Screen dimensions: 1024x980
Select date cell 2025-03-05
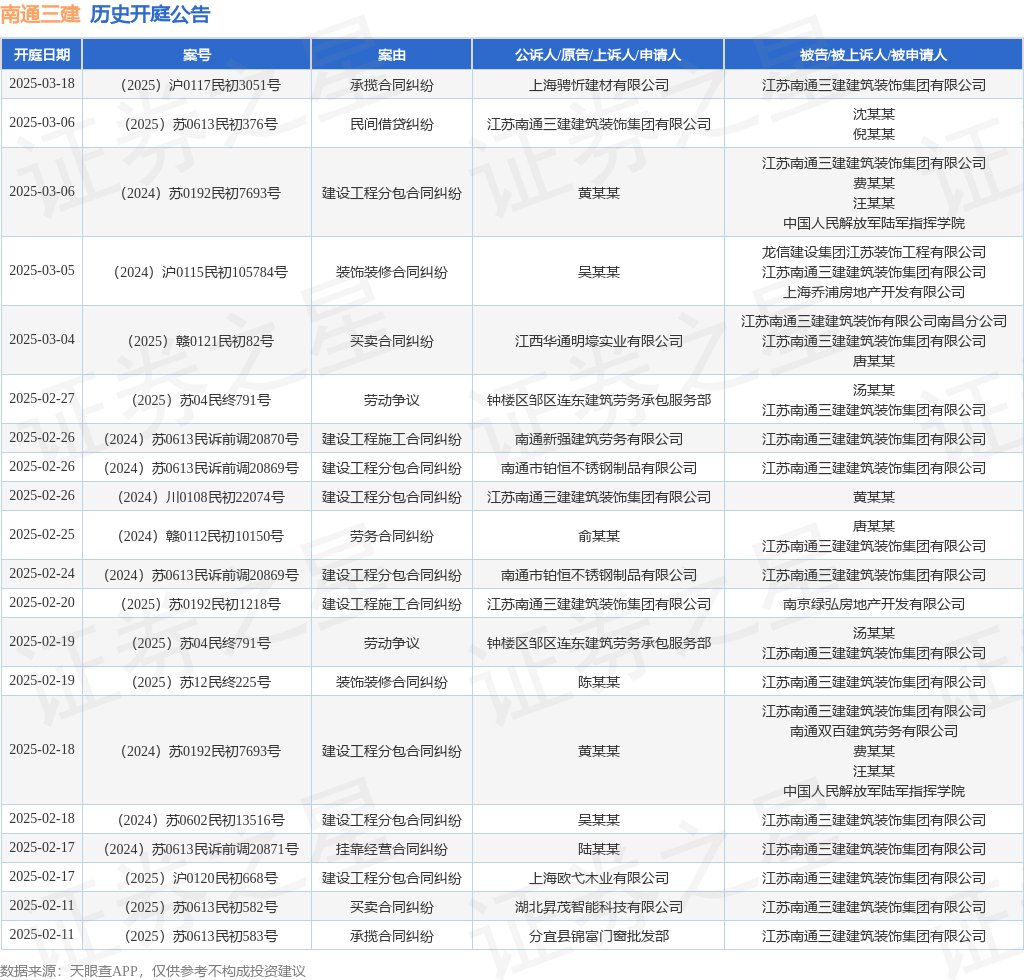pos(42,270)
